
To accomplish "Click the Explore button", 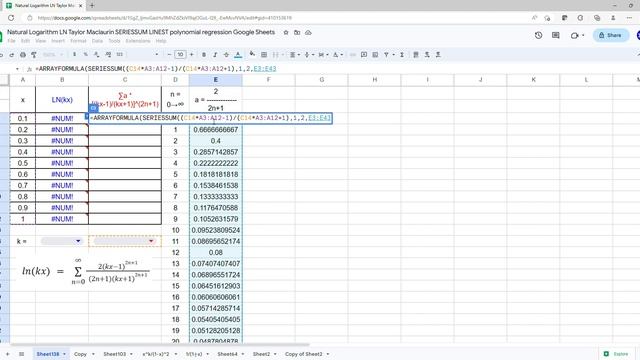I will [616, 354].
